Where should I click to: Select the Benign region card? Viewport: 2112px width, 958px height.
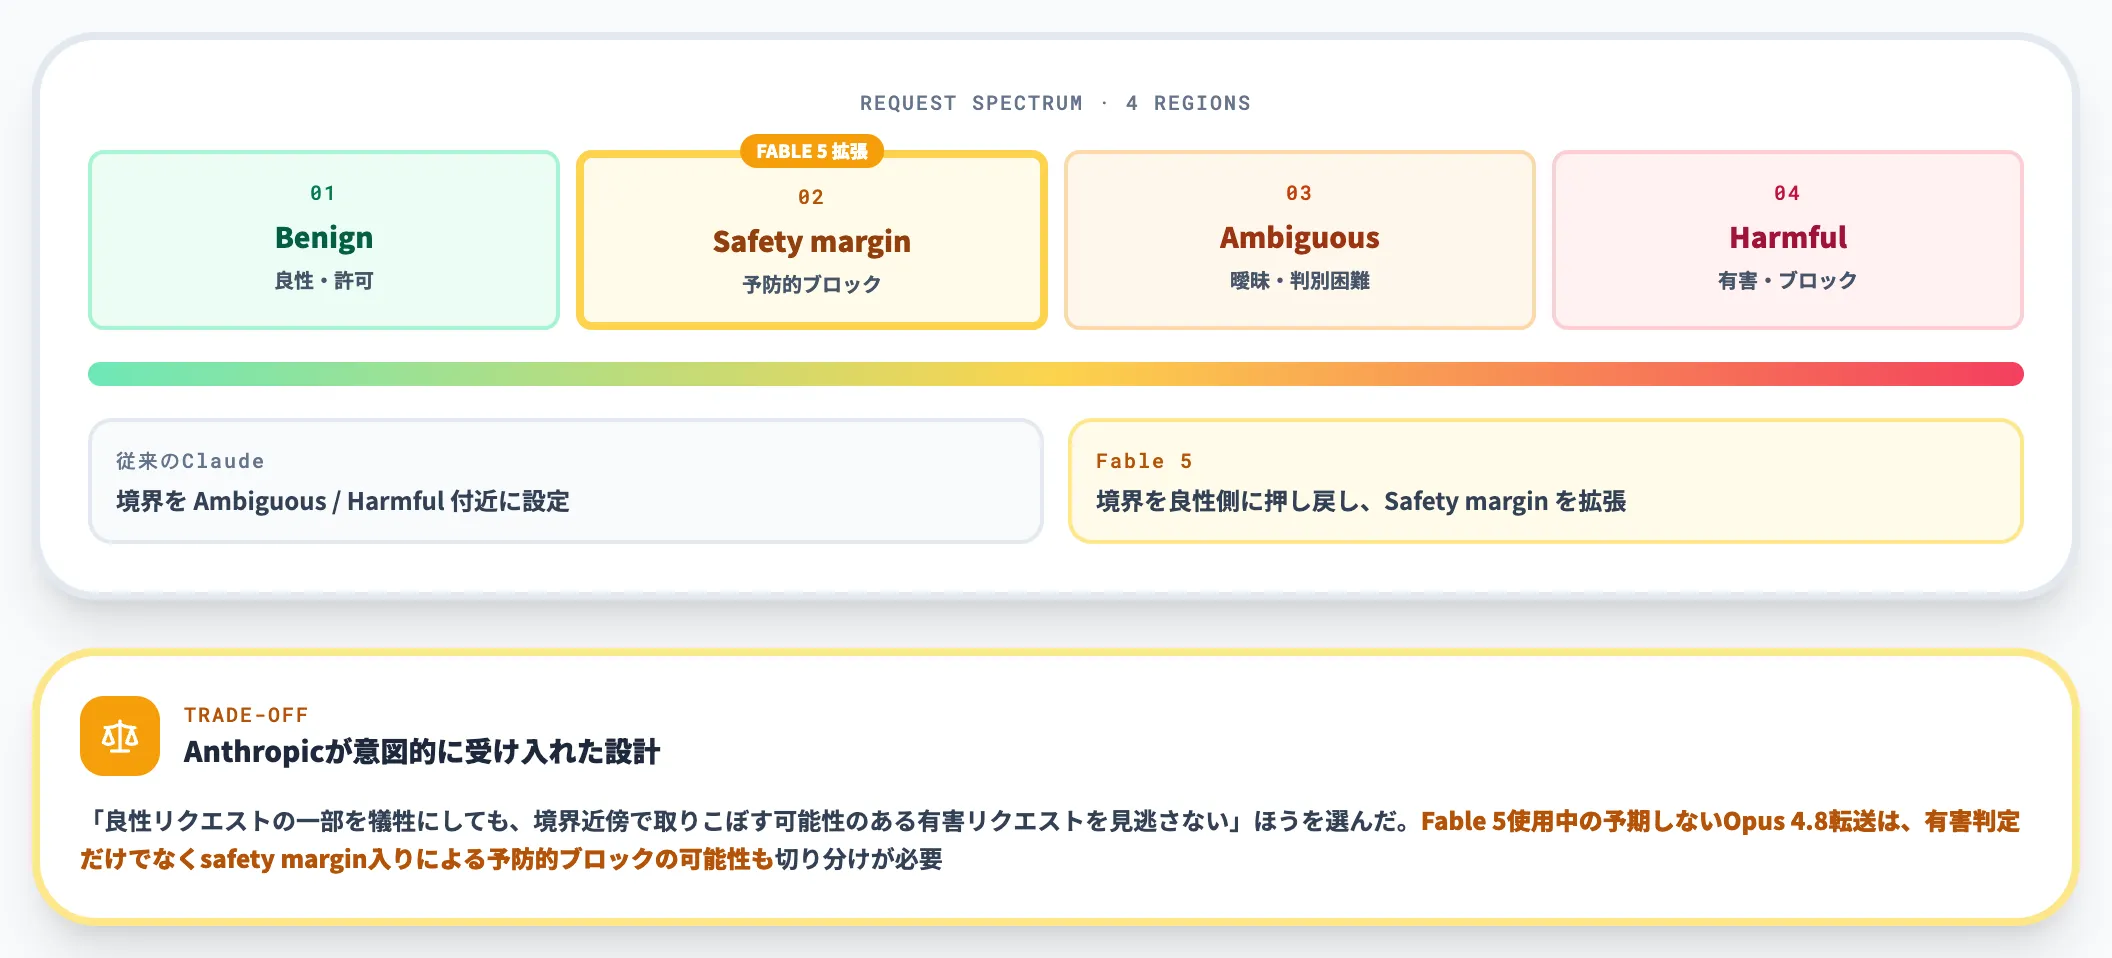coord(324,240)
